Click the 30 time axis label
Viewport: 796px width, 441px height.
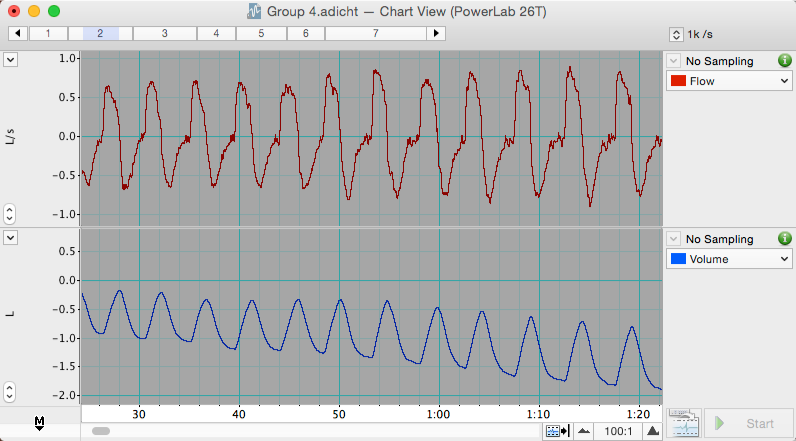point(139,415)
